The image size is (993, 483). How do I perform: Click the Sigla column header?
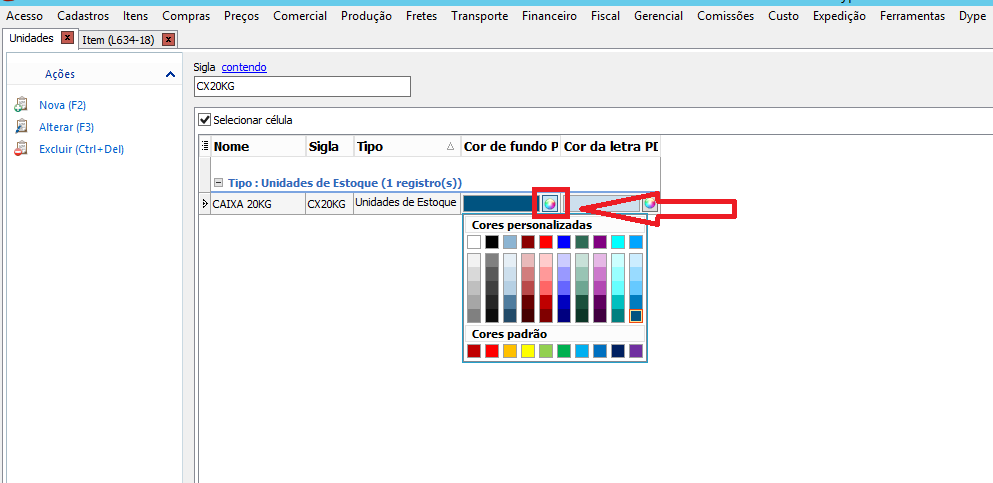[x=329, y=147]
